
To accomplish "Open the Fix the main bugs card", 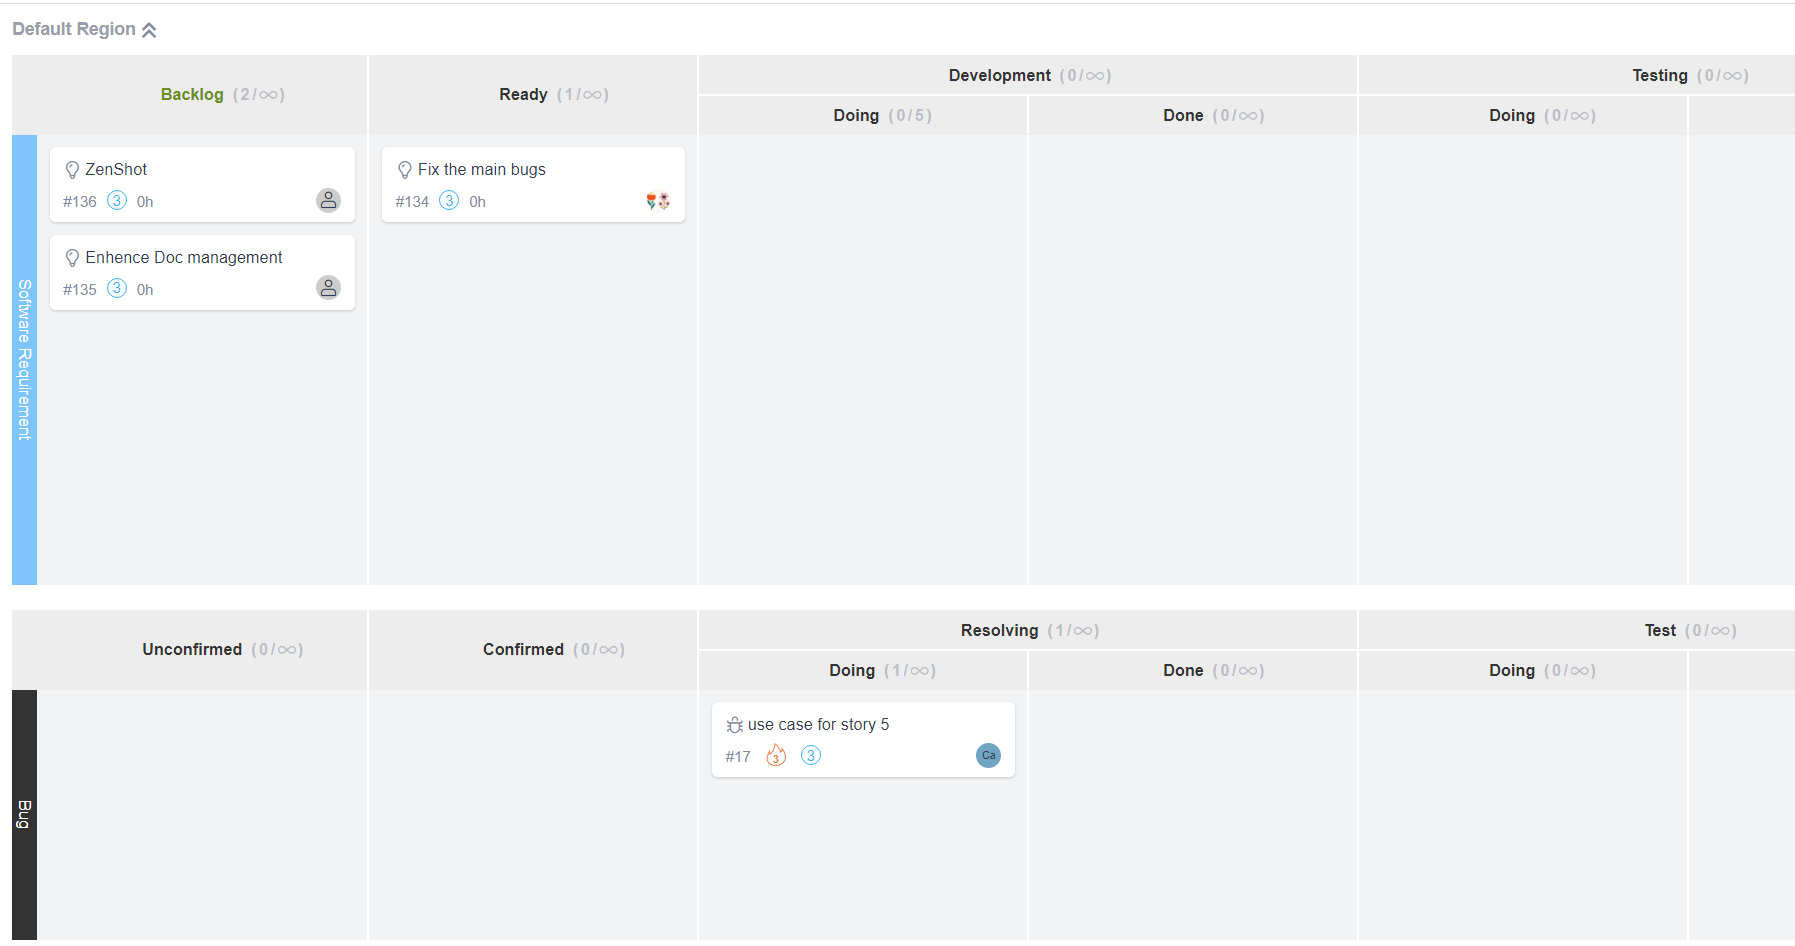I will (x=482, y=170).
